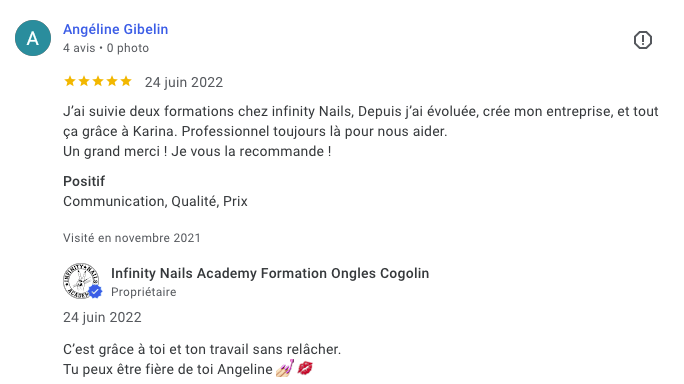Click "Visité en novembre 2021" text
Screen dimensions: 684x384
pos(132,238)
